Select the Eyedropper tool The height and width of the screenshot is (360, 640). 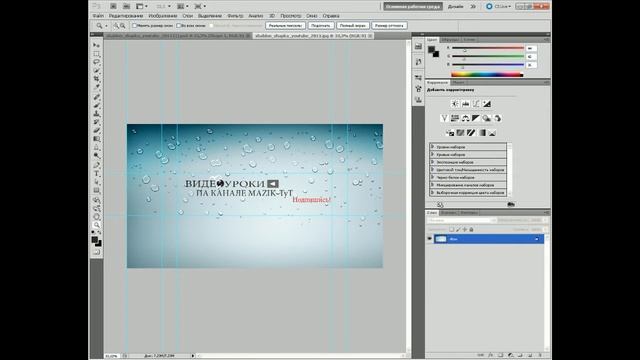coord(96,87)
